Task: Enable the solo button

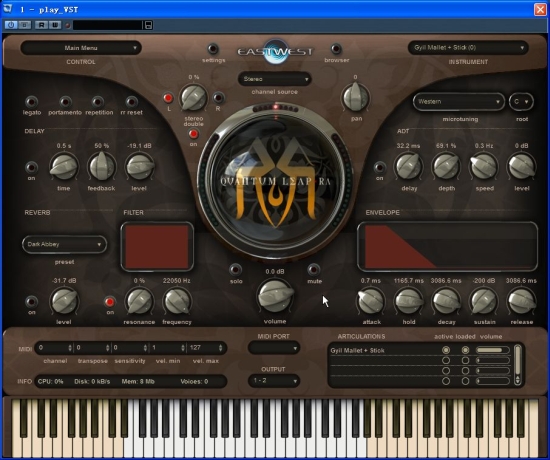Action: tap(235, 269)
